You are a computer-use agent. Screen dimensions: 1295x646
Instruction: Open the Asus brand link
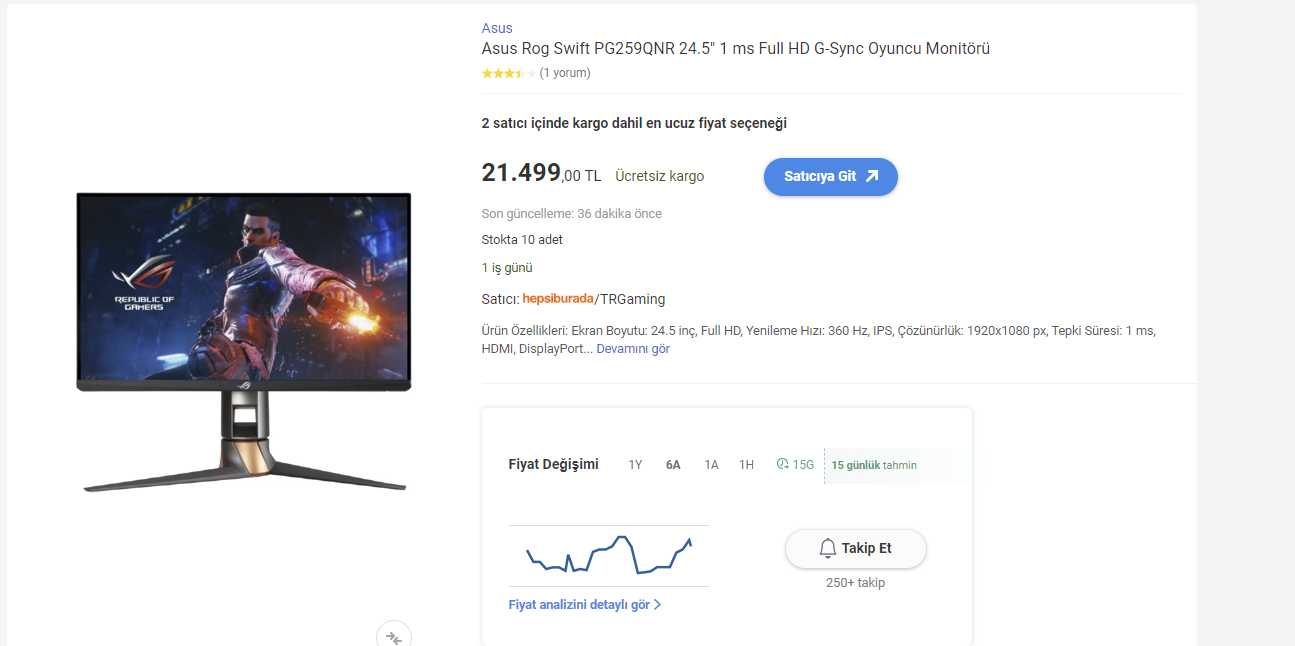(497, 28)
